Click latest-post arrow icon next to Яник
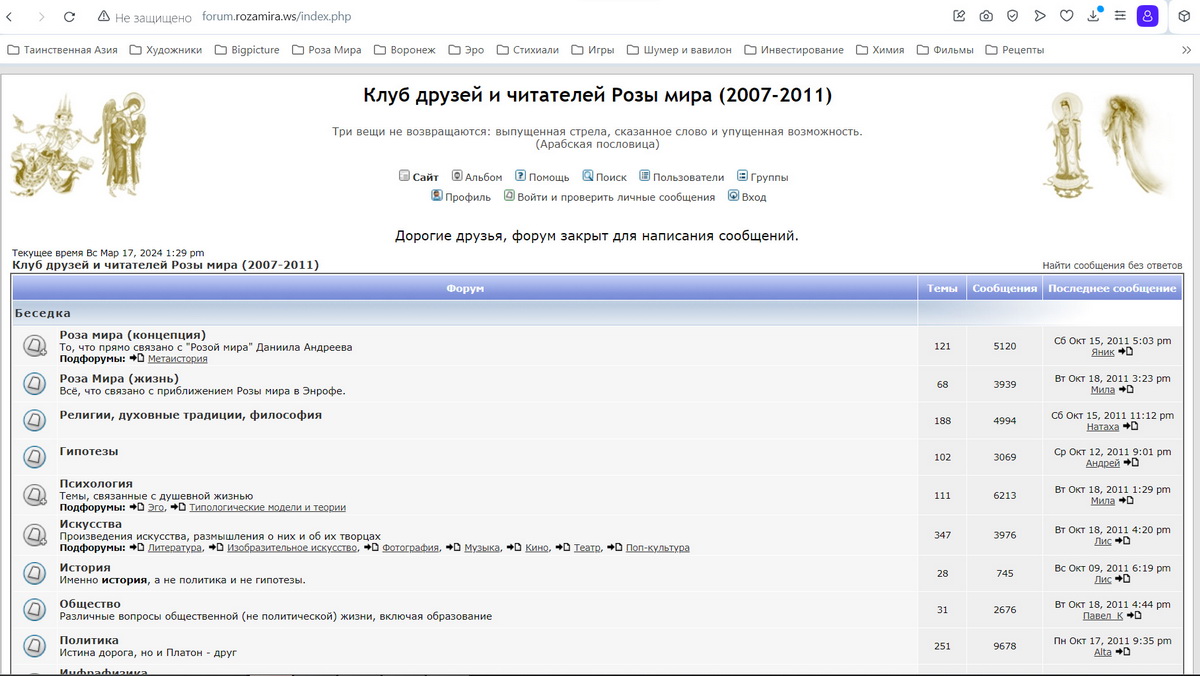The image size is (1200, 676). [x=1126, y=352]
